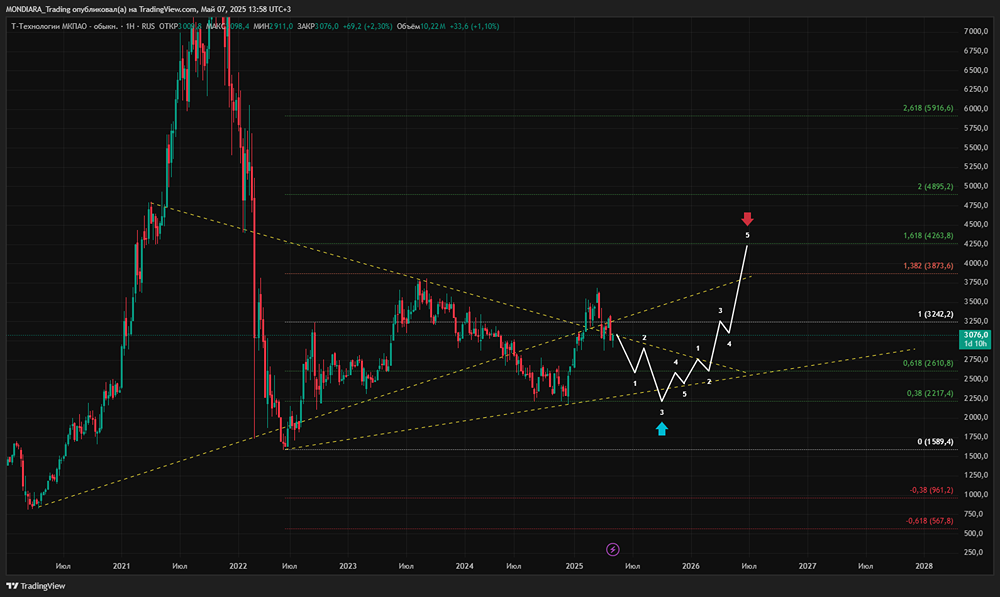The height and width of the screenshot is (597, 1000).
Task: Click 2028 on the time axis
Action: pos(923,566)
